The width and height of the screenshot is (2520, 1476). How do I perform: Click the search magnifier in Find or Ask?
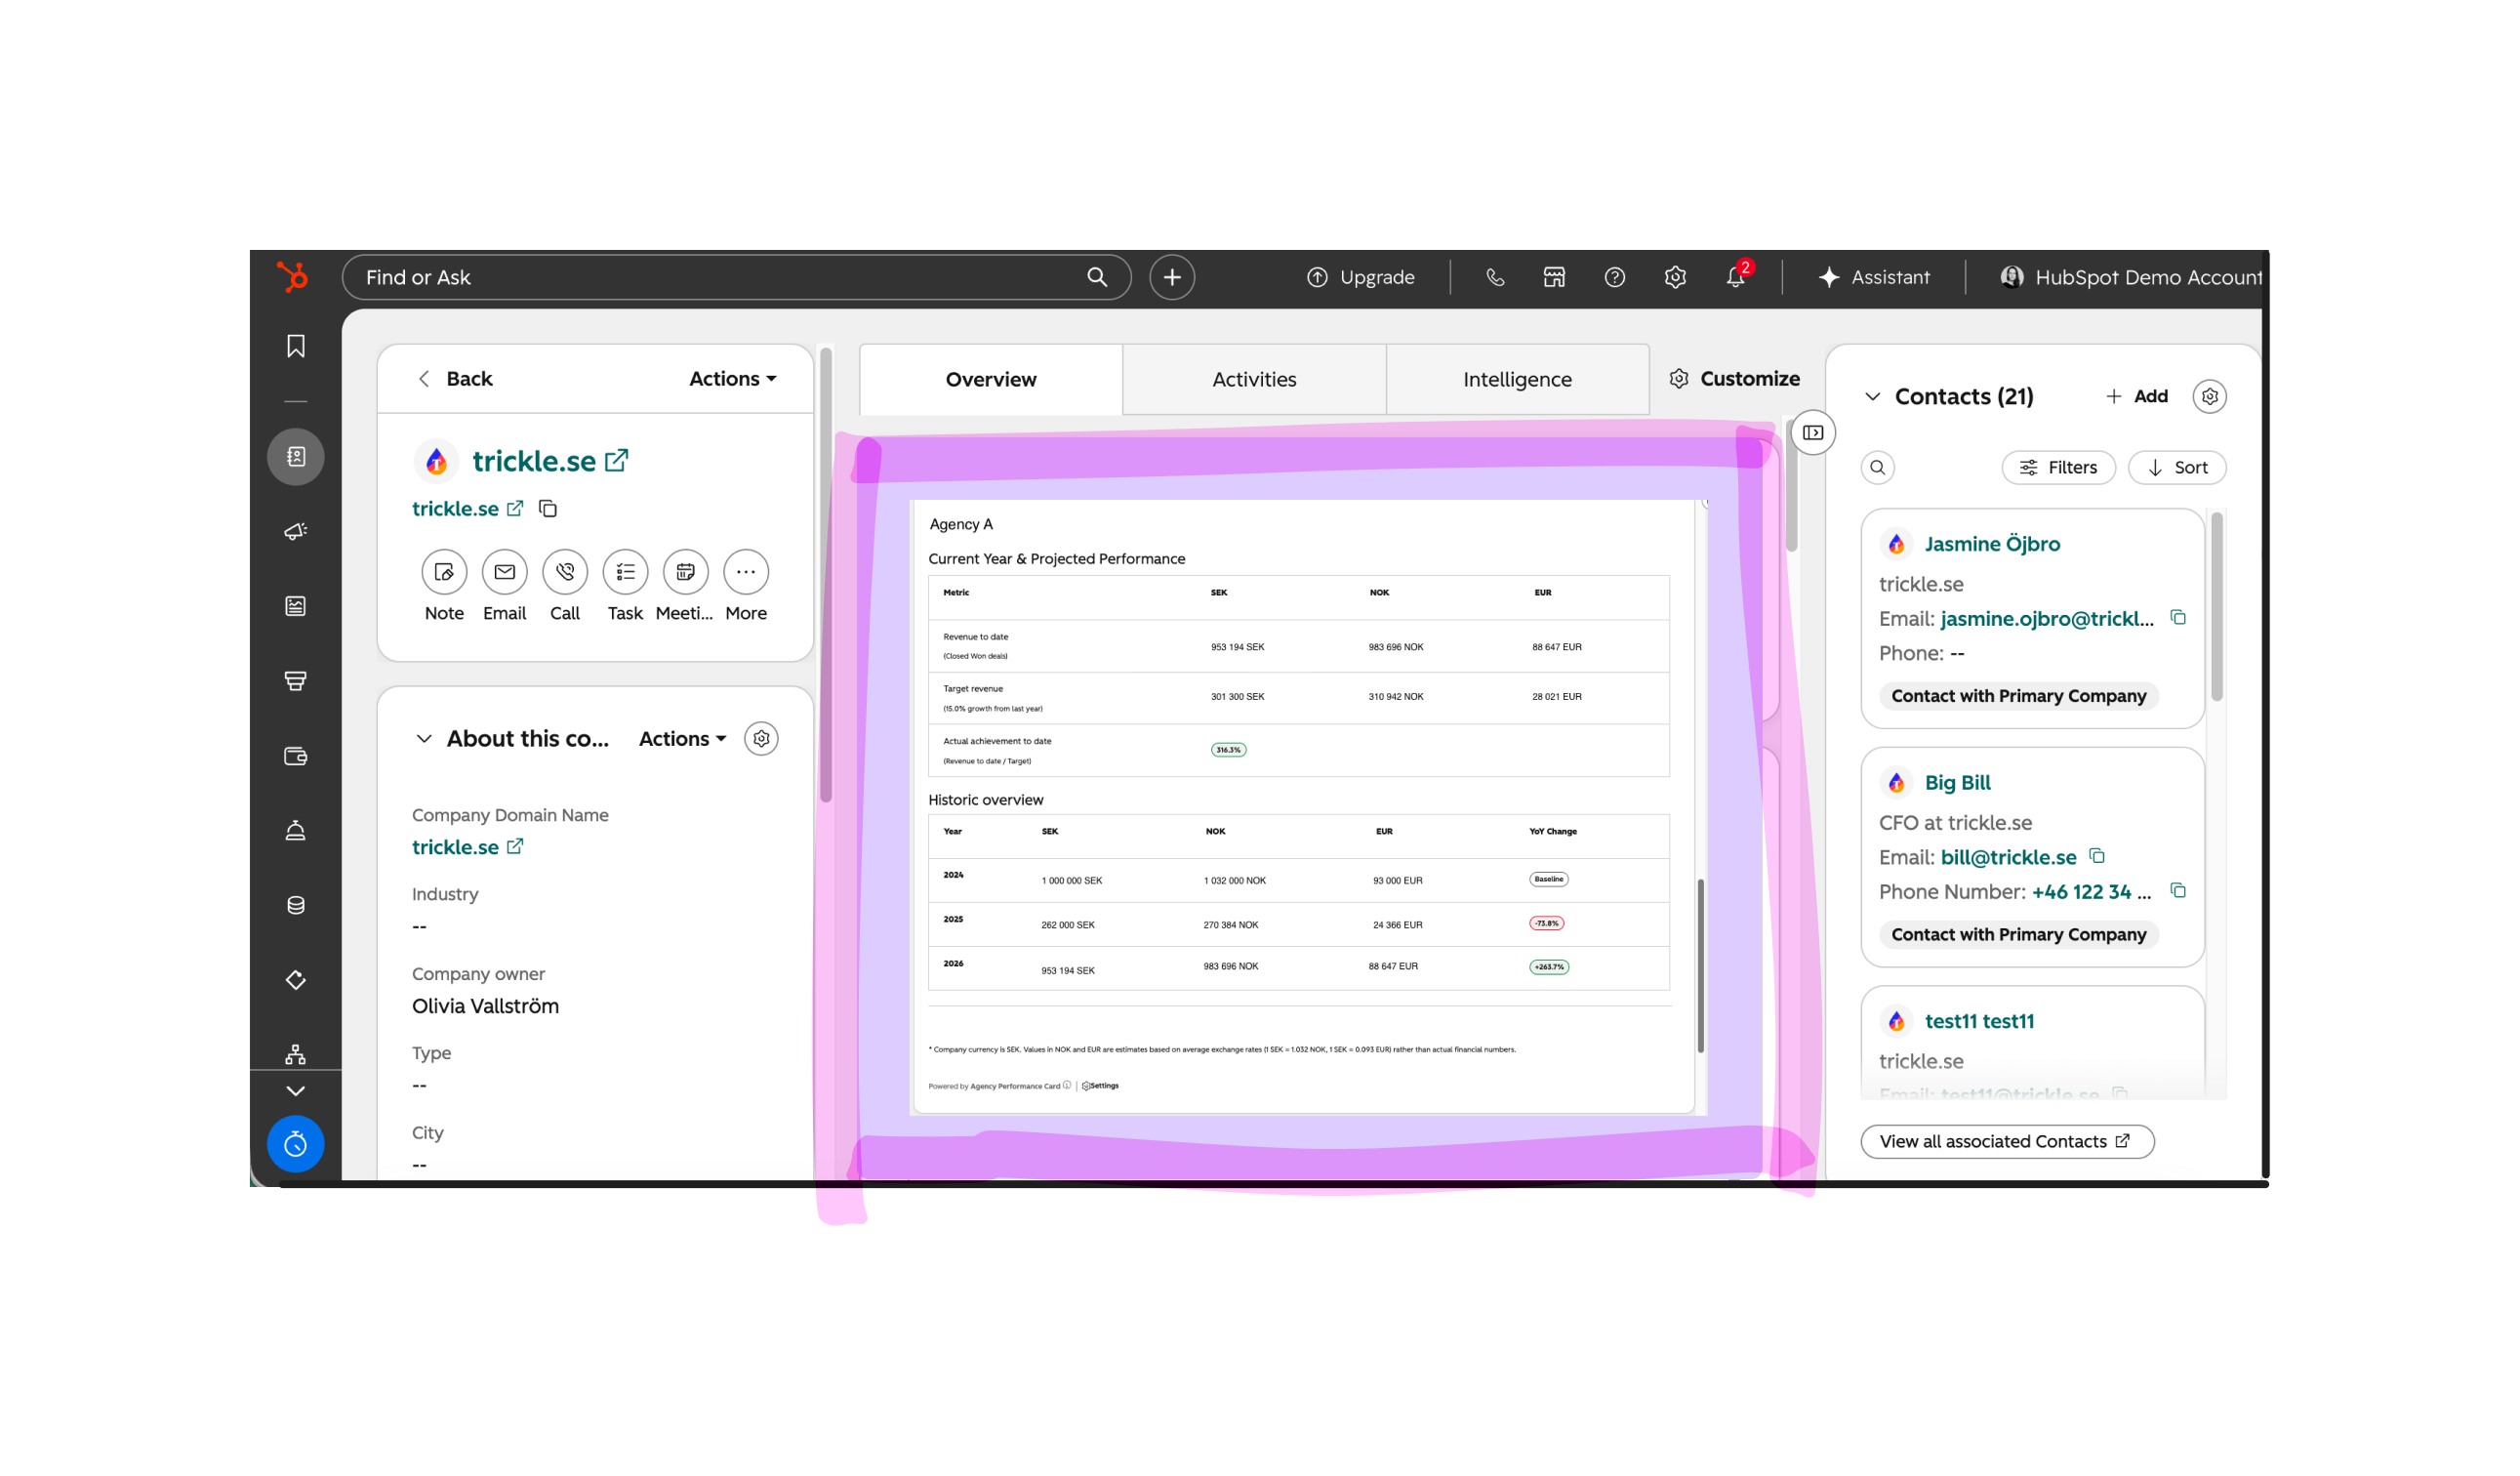point(1097,277)
